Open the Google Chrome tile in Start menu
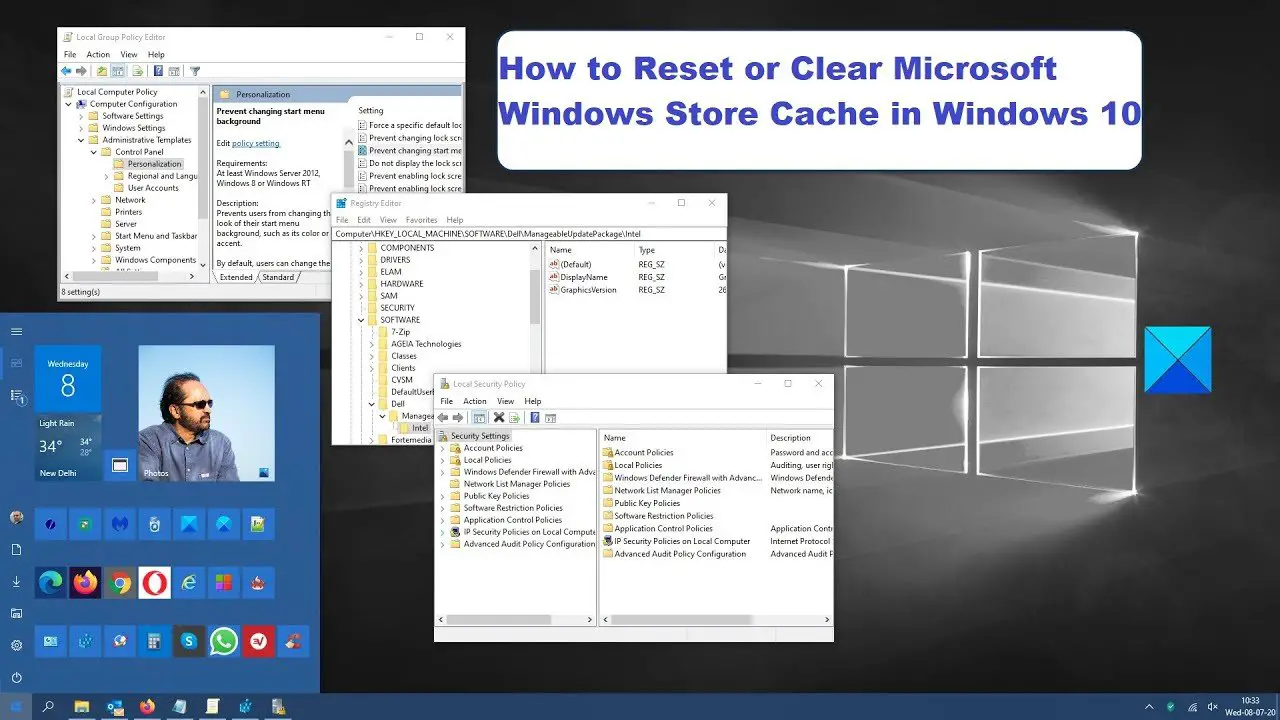 pyautogui.click(x=120, y=582)
